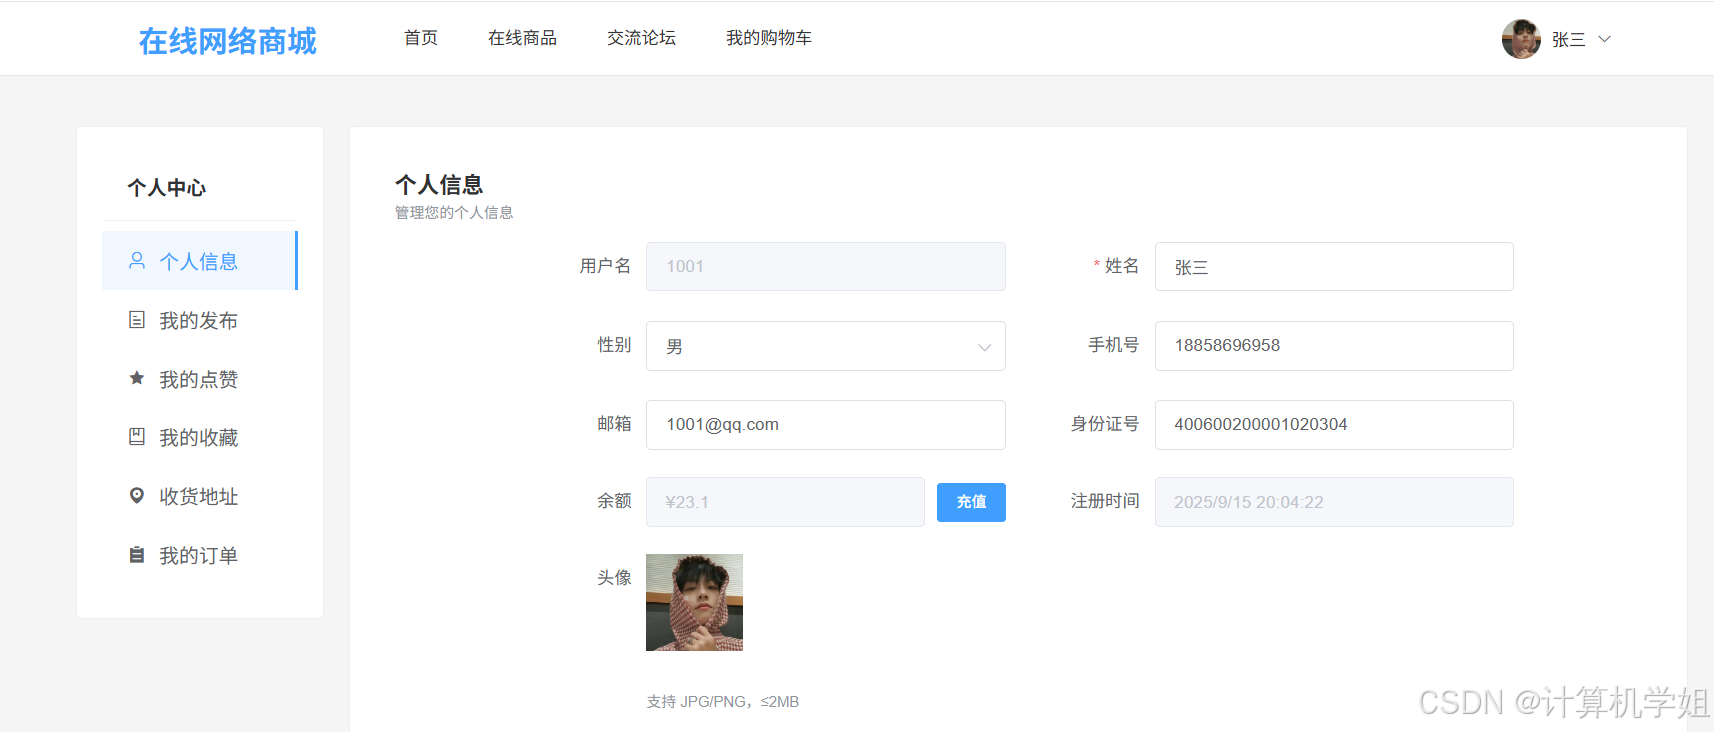
Task: Click the 注册时间 field label
Action: [x=1105, y=501]
